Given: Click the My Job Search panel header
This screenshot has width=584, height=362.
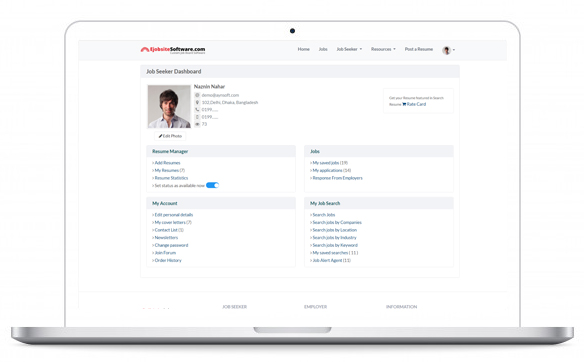Looking at the screenshot, I should (x=379, y=203).
